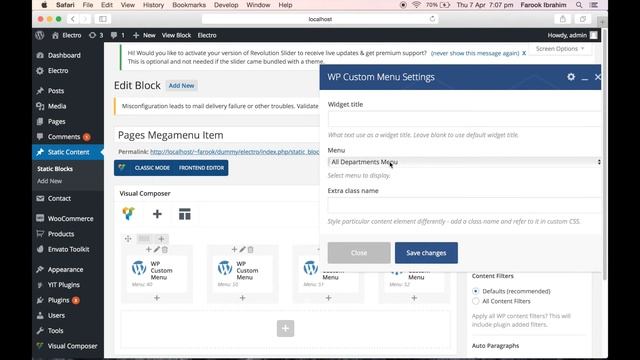
Task: Dismiss the Revolution Slider notice with the X
Action: coord(524,53)
